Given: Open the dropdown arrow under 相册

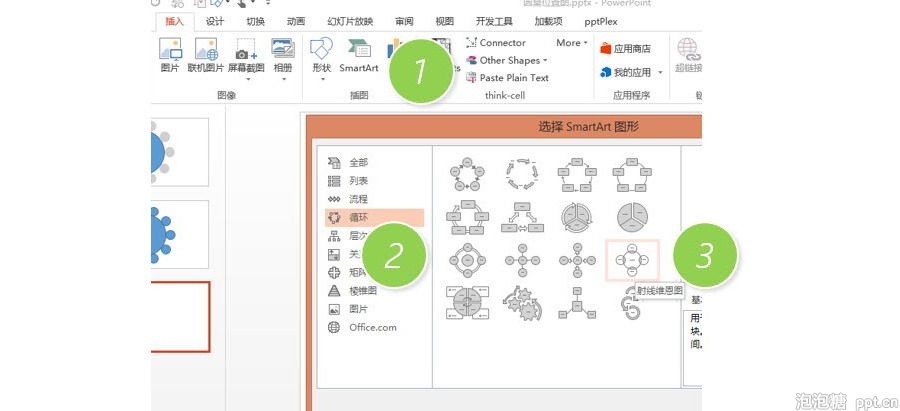Looking at the screenshot, I should point(284,79).
